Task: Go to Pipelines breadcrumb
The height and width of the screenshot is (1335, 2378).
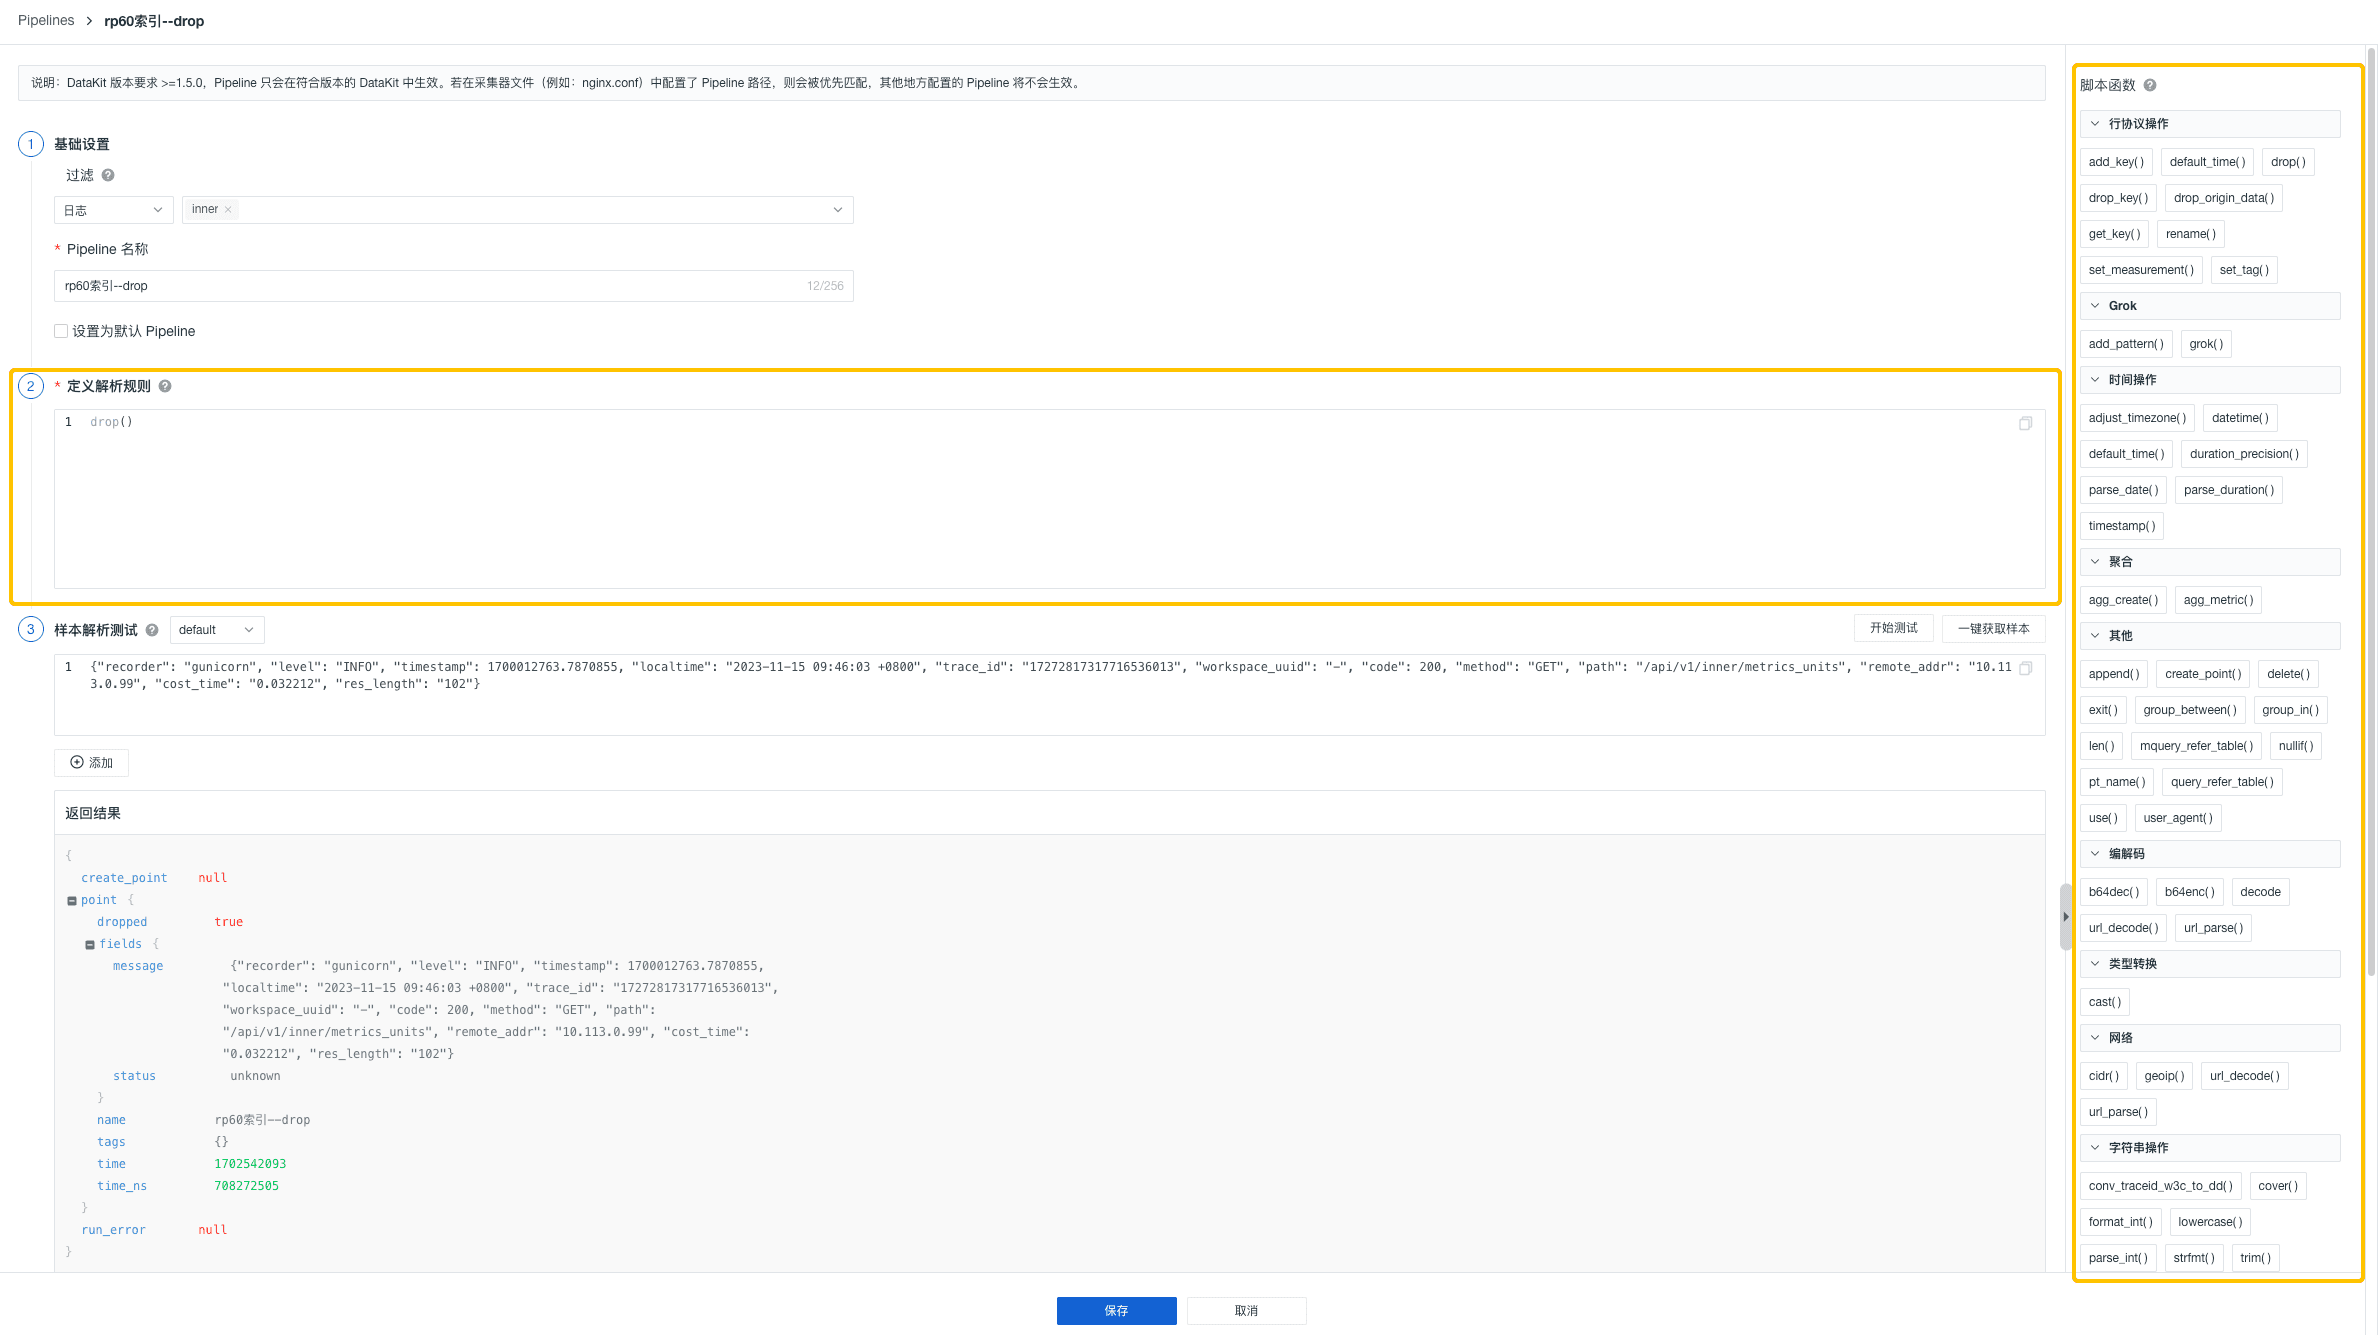Action: point(46,20)
